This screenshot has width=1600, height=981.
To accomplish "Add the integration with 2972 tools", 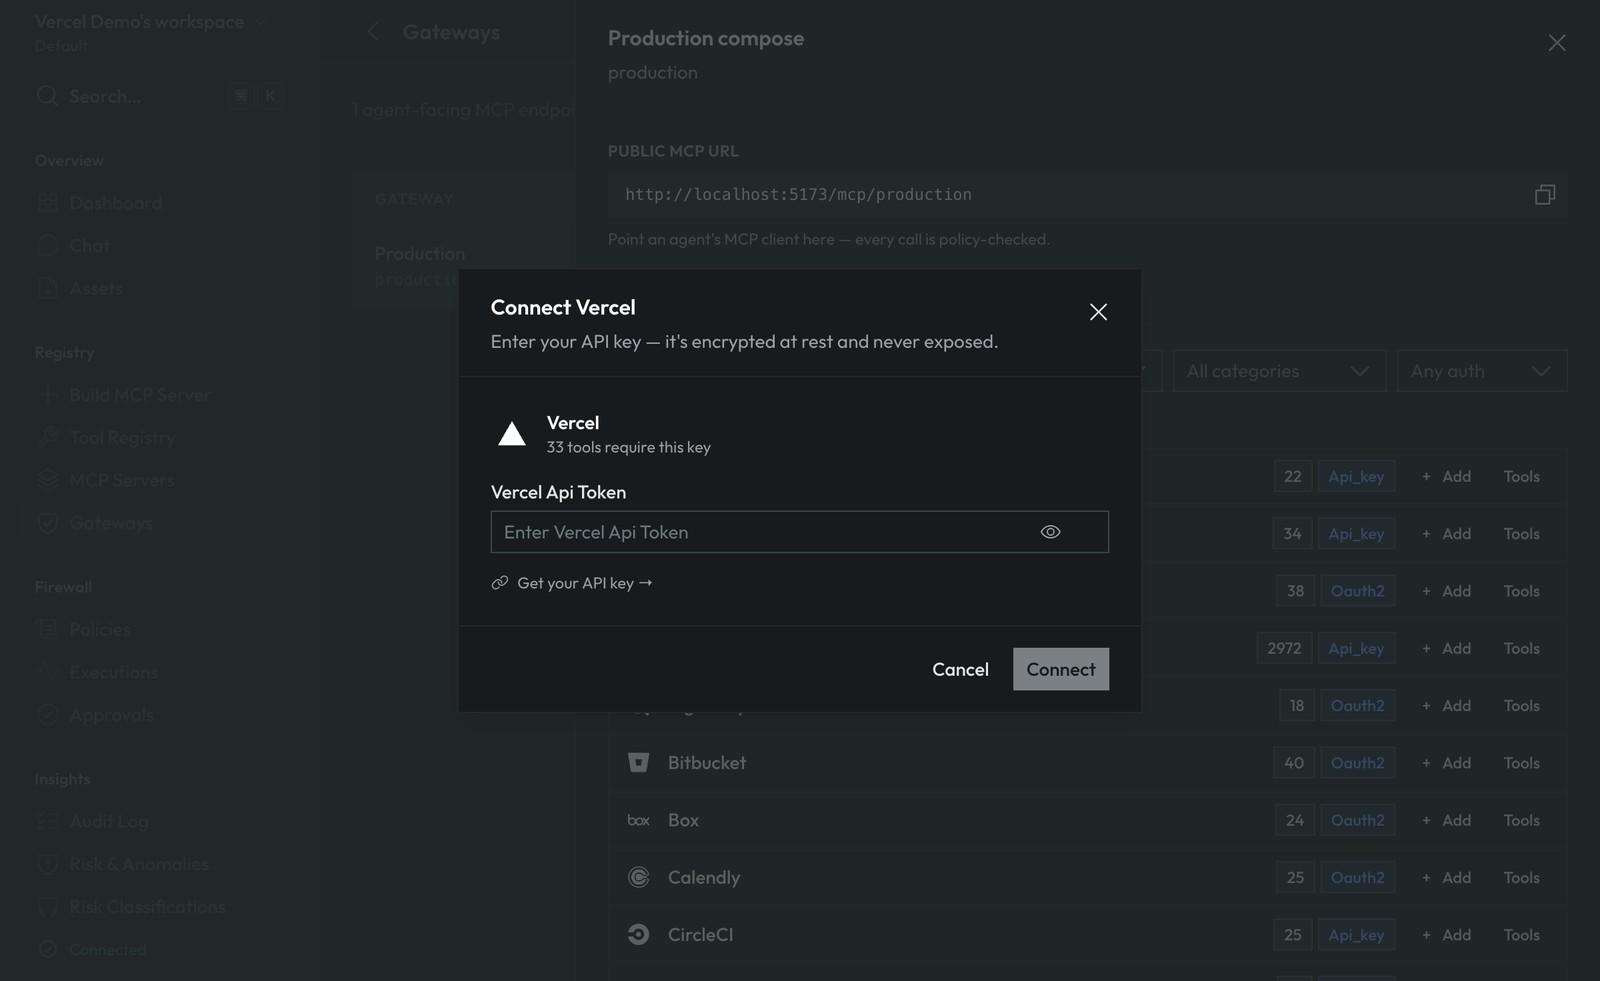I will pos(1446,648).
